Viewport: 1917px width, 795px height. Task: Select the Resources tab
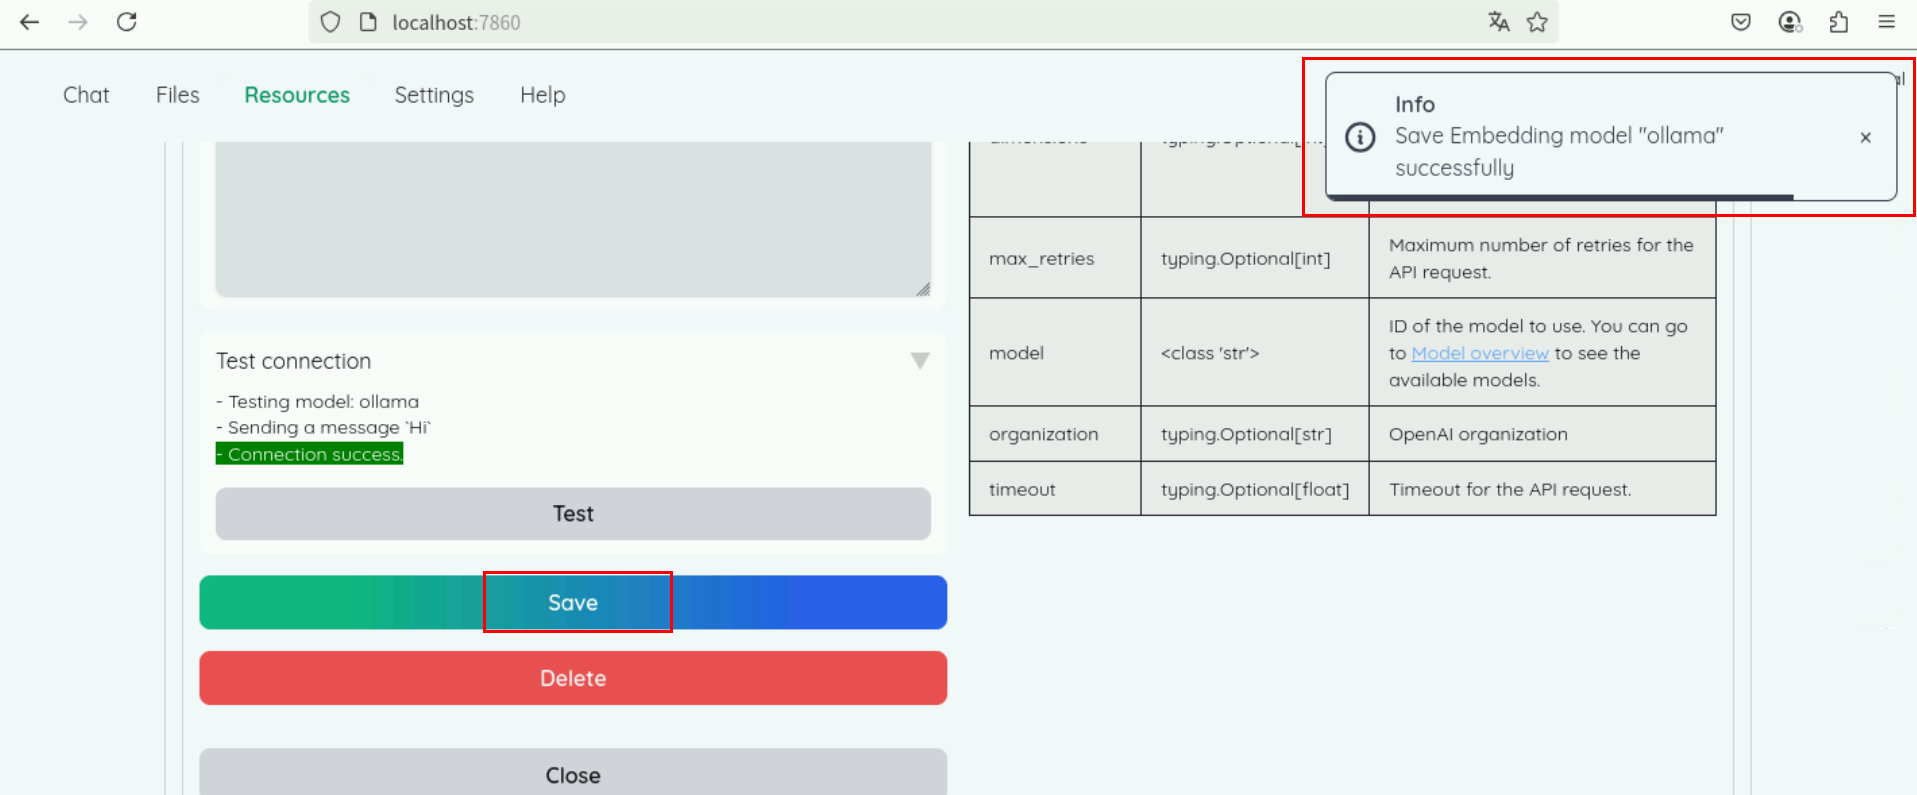pyautogui.click(x=297, y=95)
